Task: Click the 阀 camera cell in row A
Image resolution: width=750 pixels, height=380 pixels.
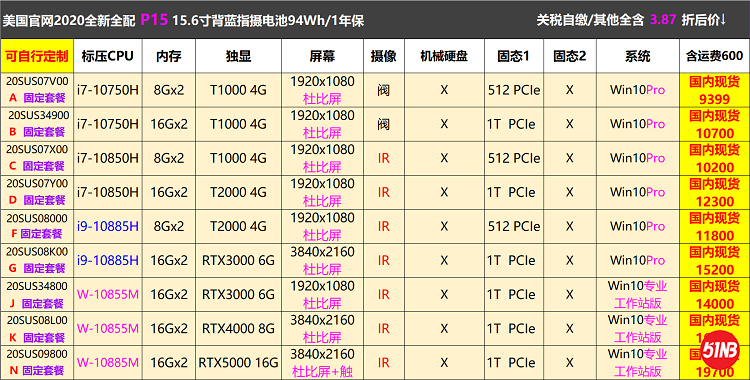Action: tap(384, 90)
